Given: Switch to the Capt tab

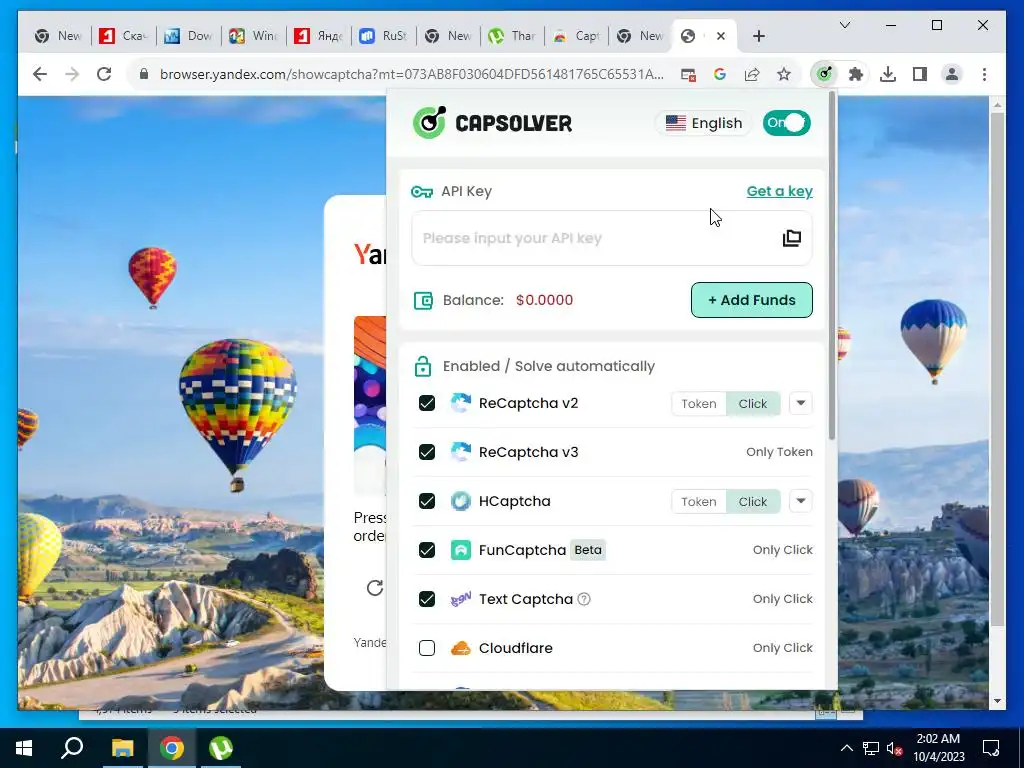Looking at the screenshot, I should [576, 36].
